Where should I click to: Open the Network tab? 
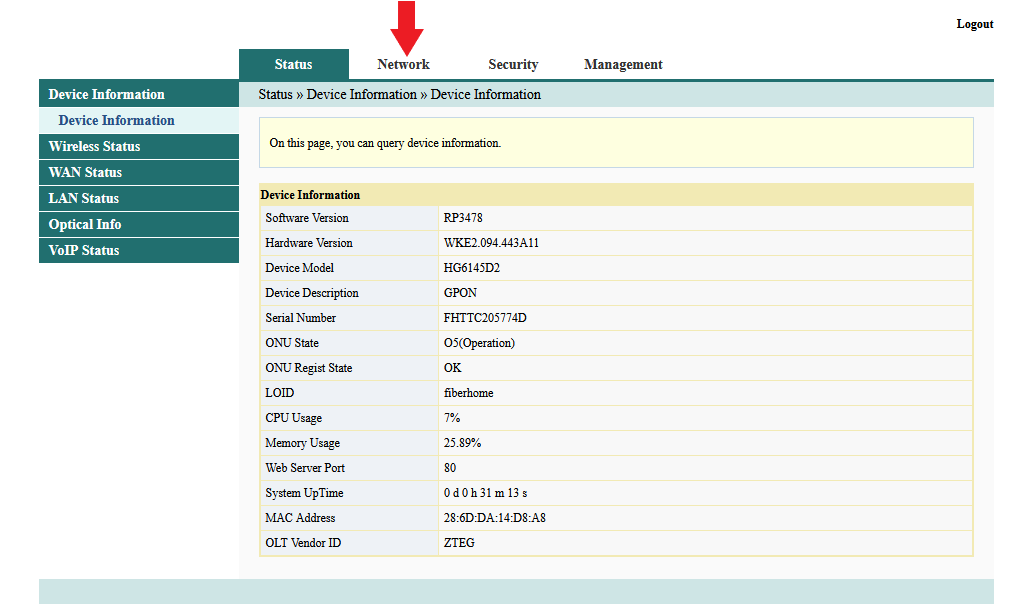(x=403, y=65)
